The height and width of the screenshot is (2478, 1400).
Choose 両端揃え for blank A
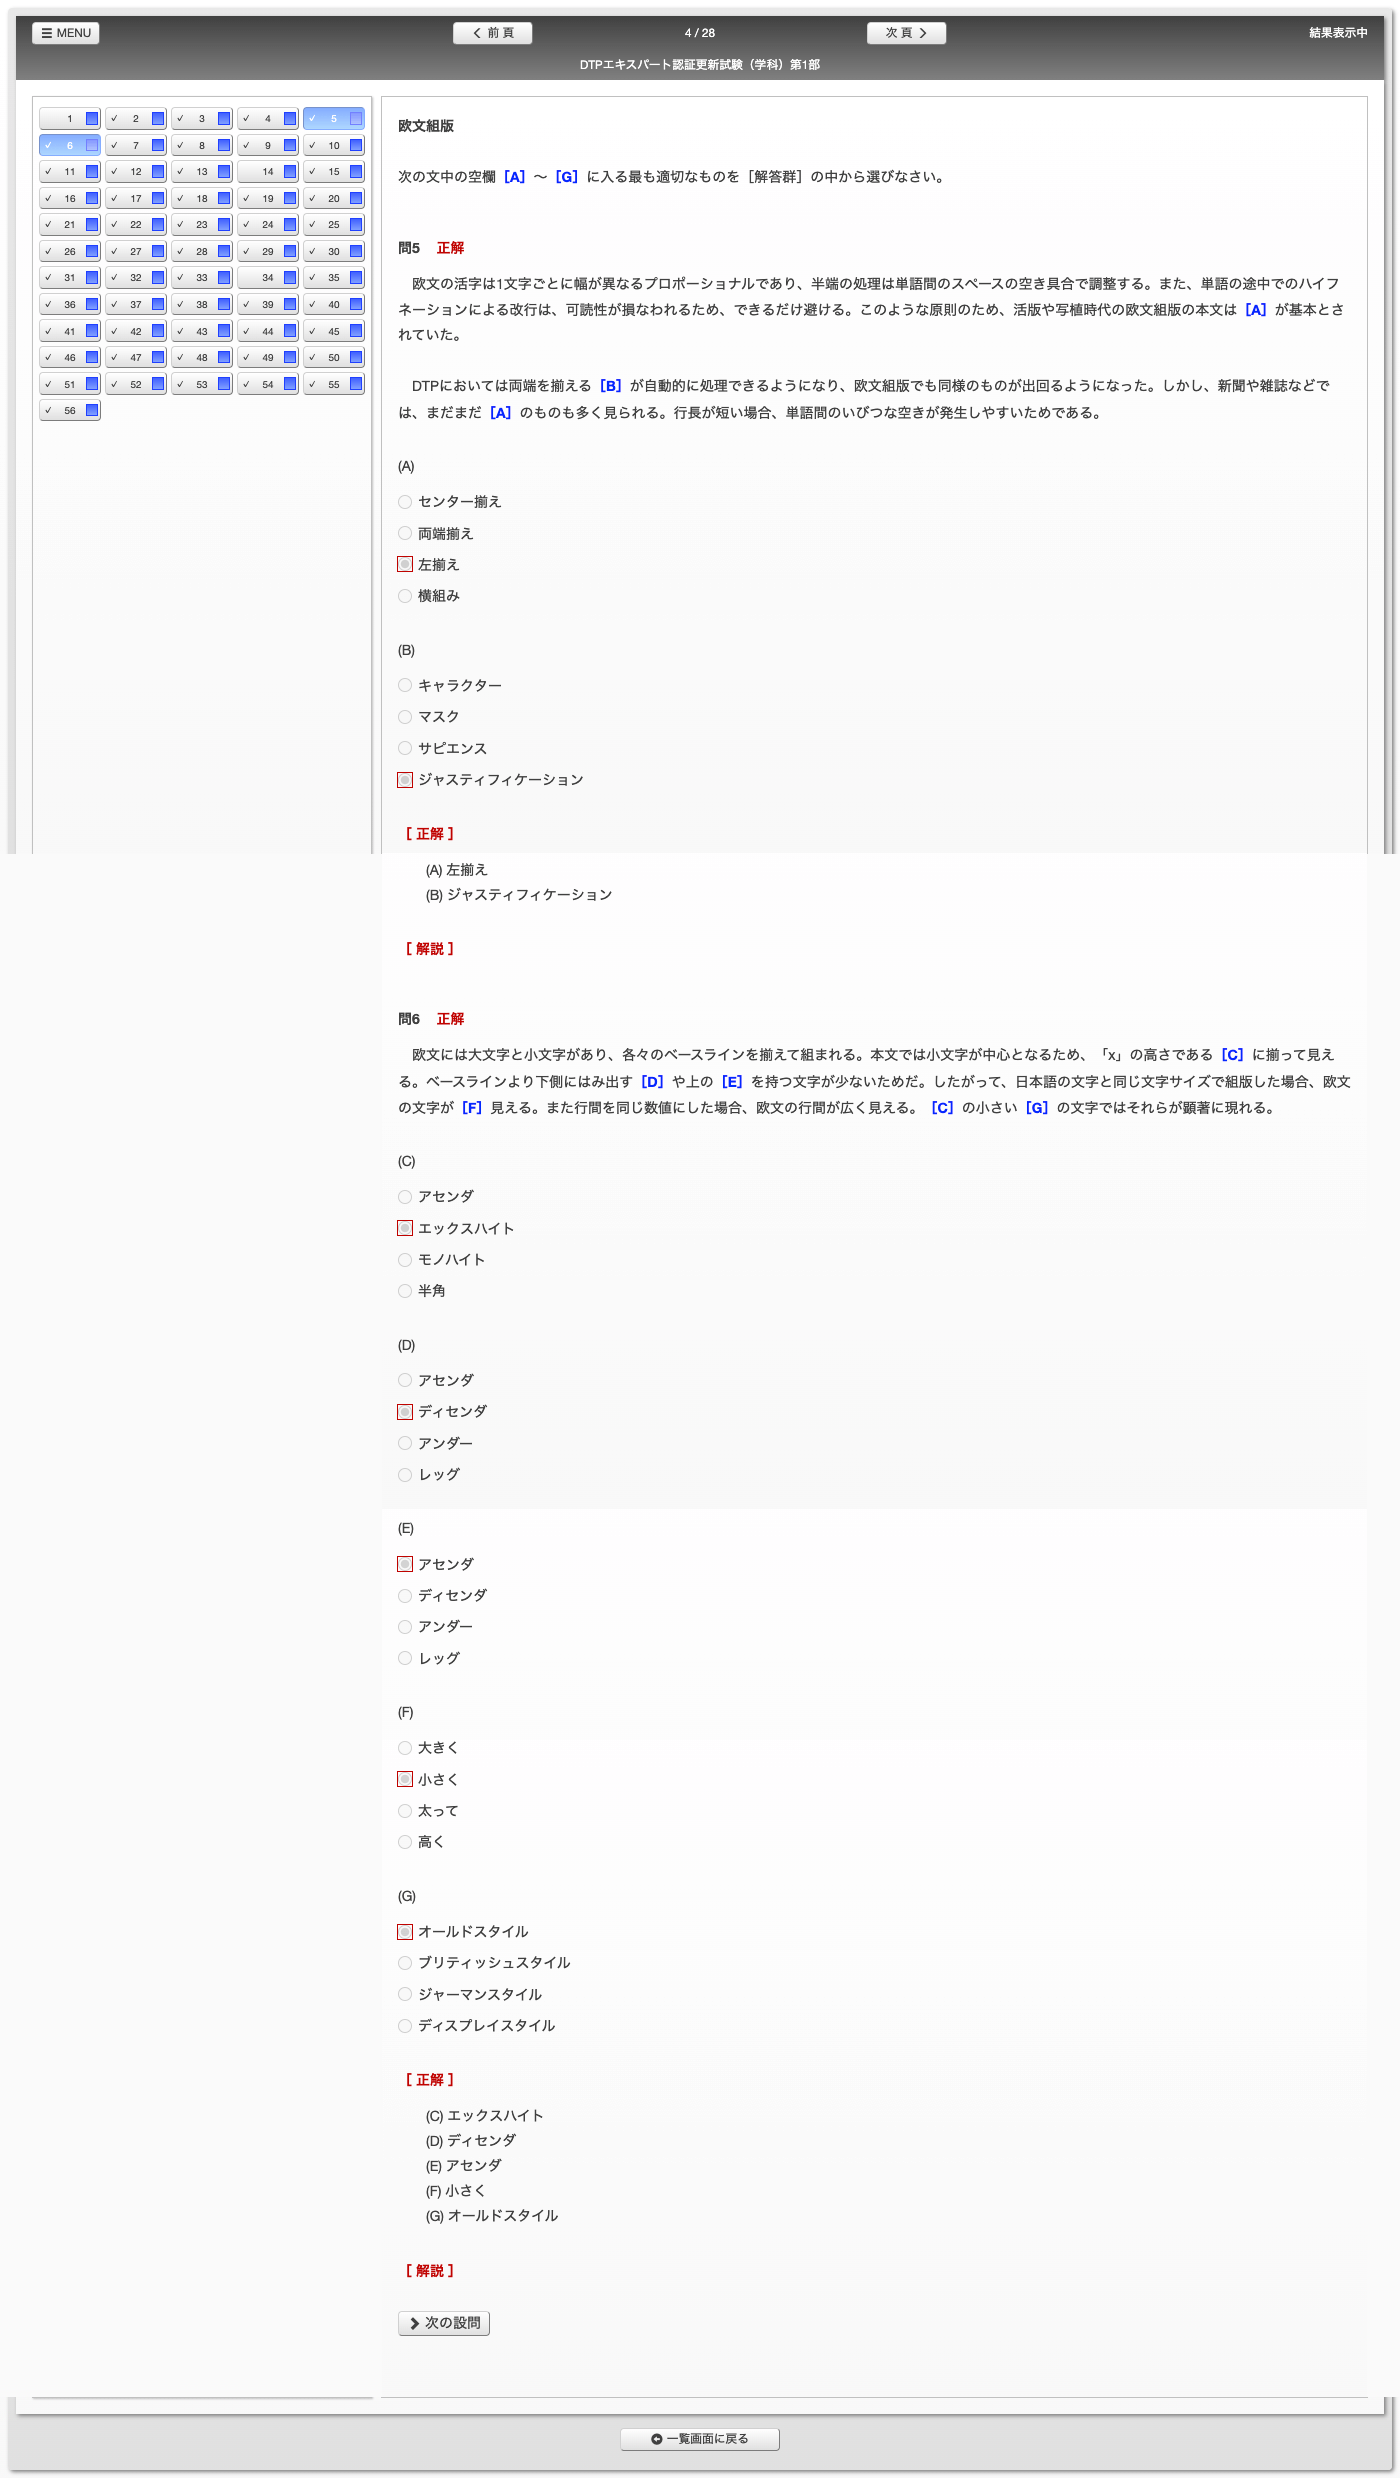(x=405, y=533)
